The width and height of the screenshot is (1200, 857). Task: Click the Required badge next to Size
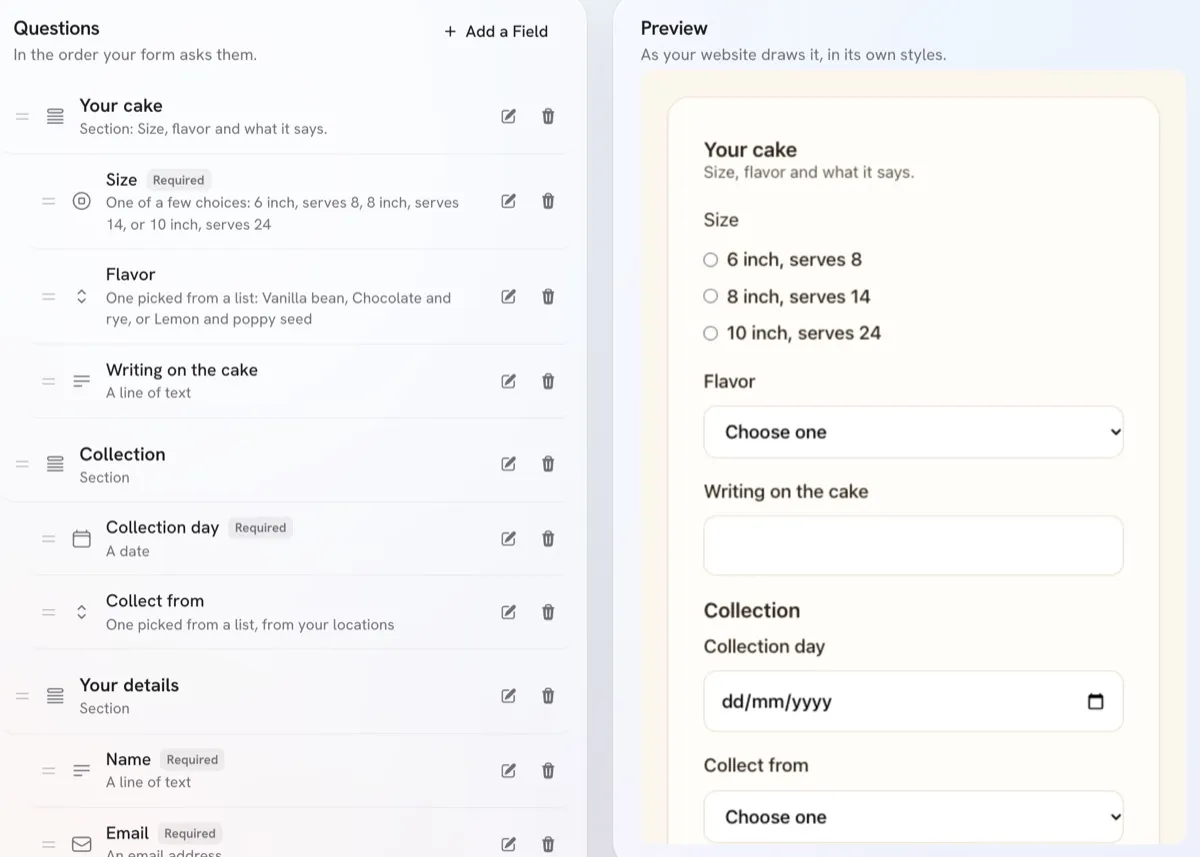pyautogui.click(x=178, y=180)
